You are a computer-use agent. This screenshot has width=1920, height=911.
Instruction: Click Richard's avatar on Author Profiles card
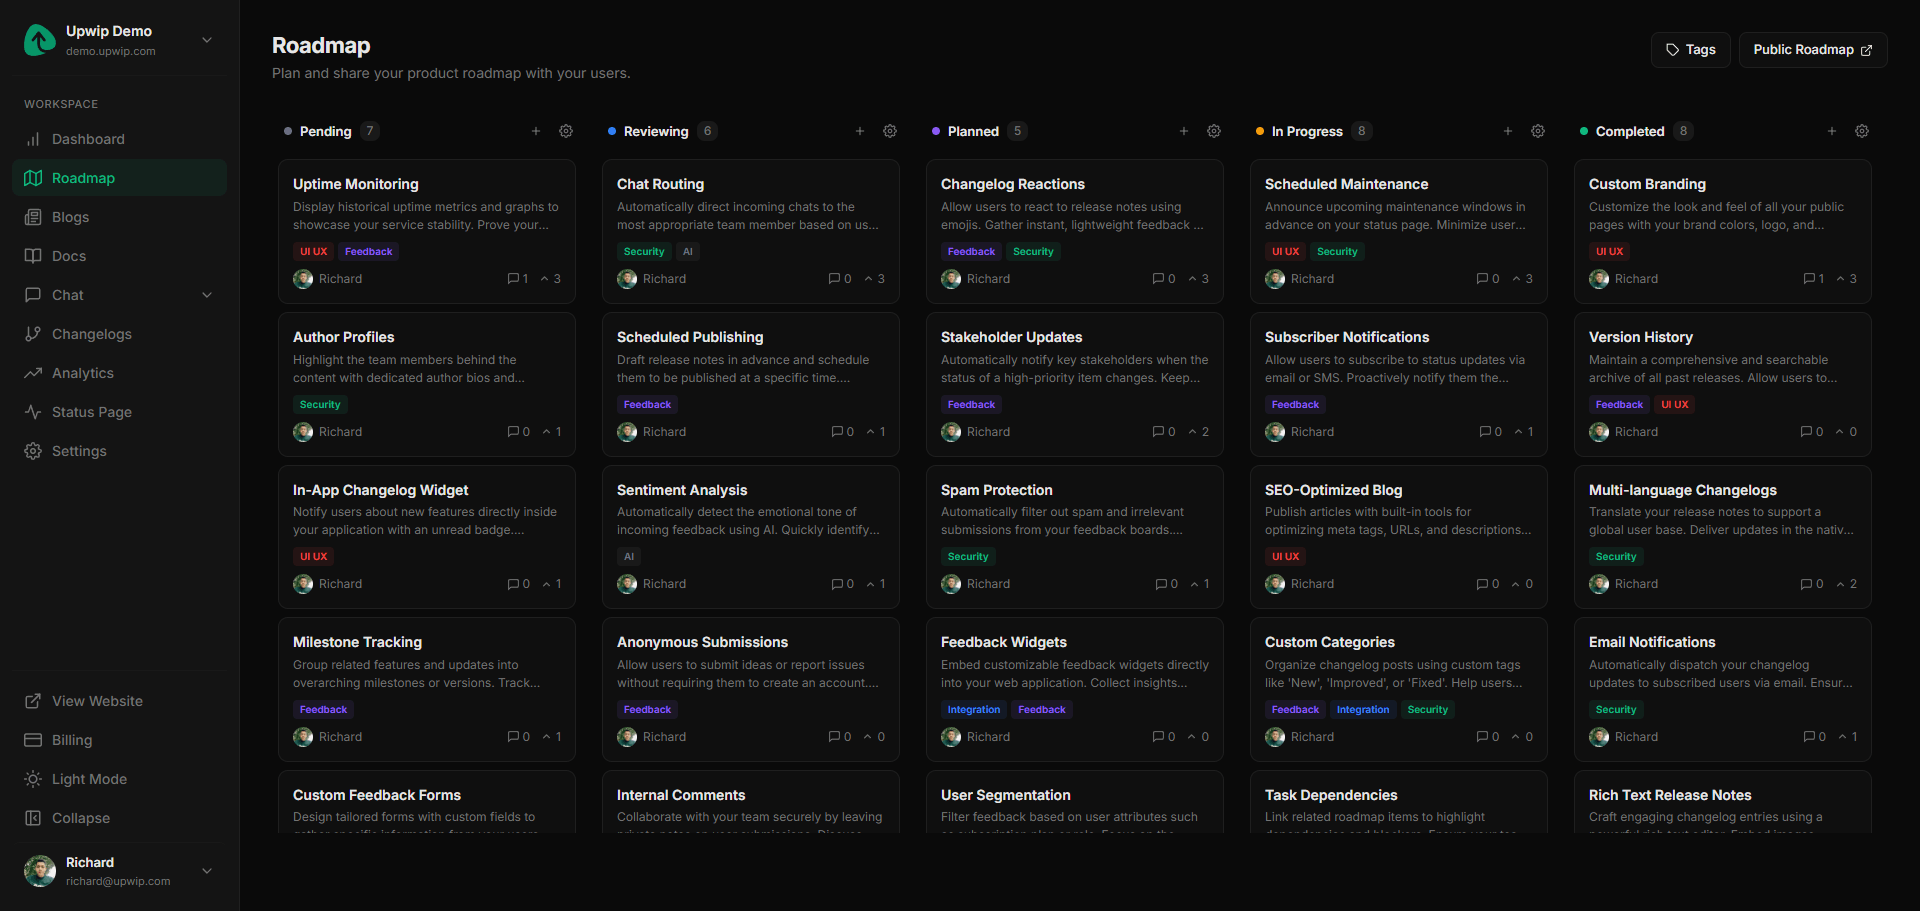303,432
